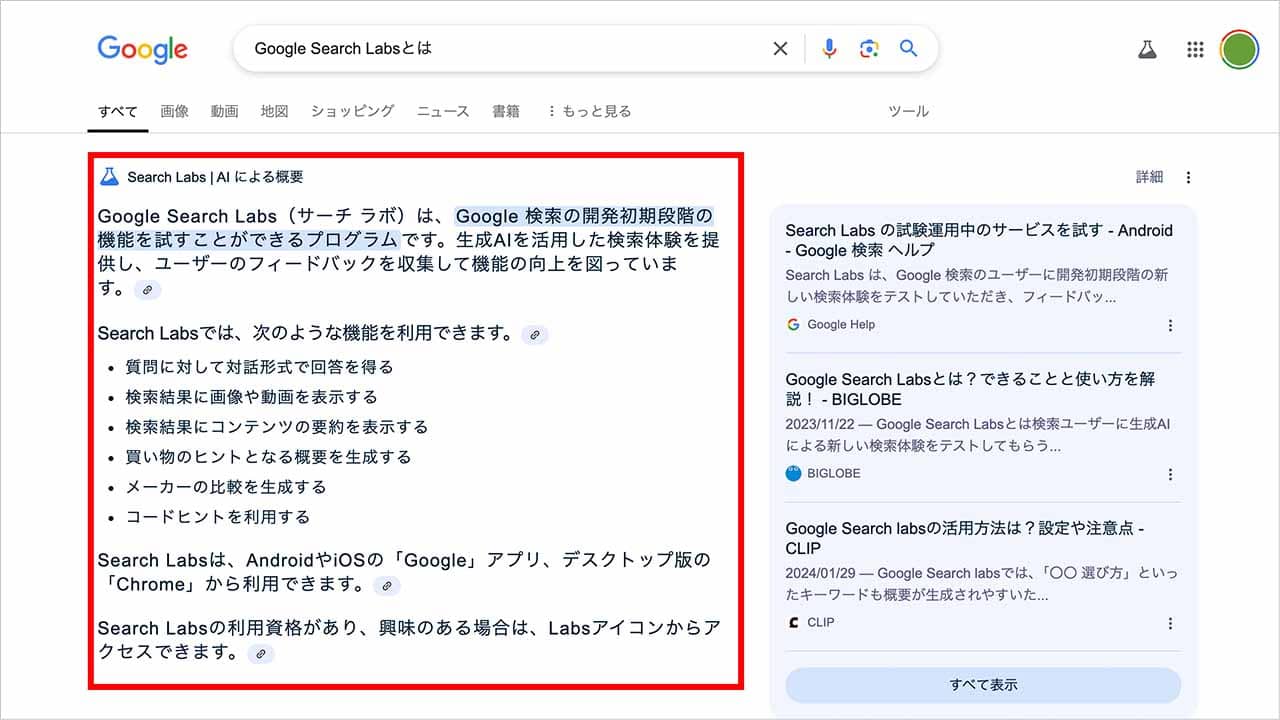
Task: Clear the search box with X
Action: 780,48
